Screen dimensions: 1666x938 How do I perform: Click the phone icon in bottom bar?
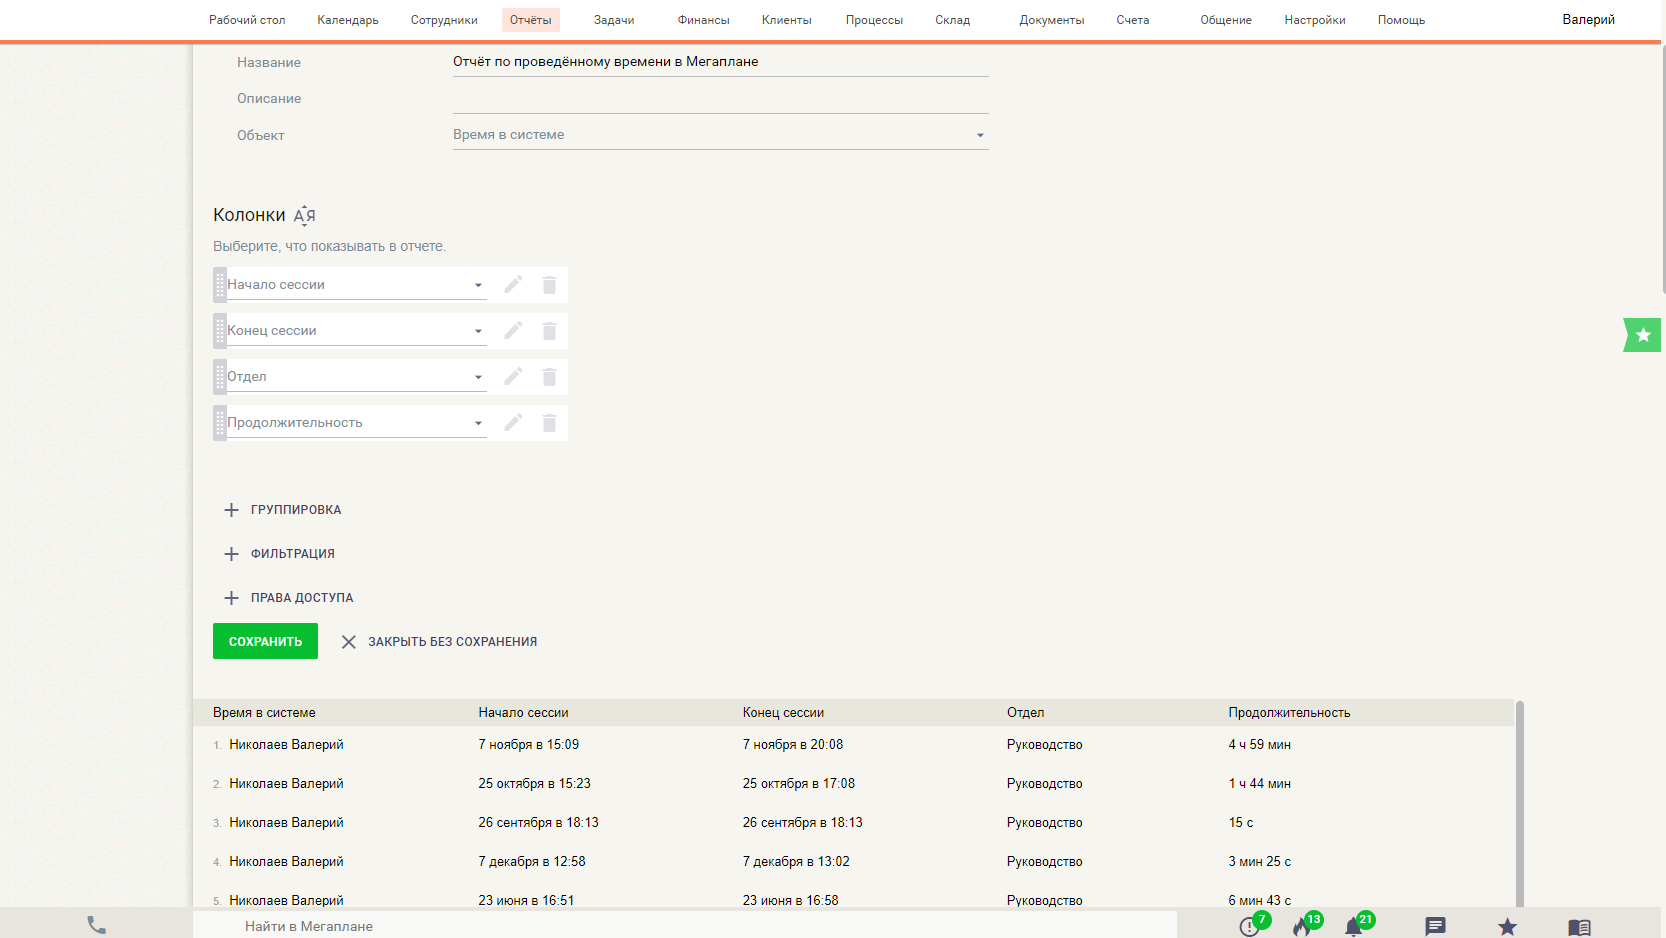(x=97, y=926)
